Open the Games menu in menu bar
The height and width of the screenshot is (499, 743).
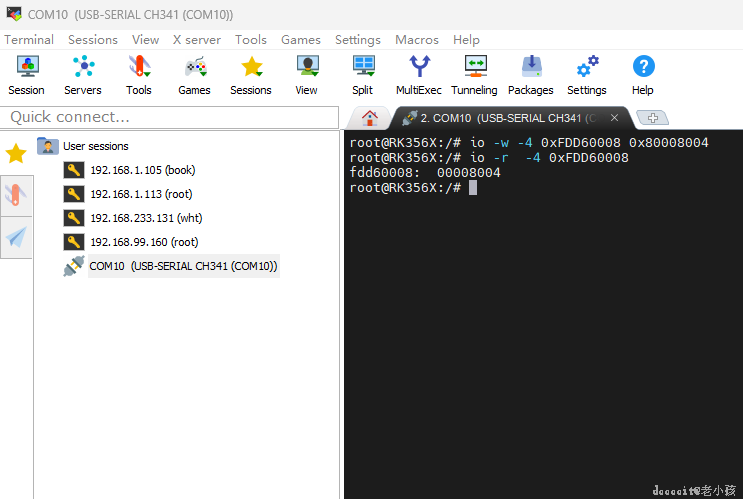tap(300, 40)
